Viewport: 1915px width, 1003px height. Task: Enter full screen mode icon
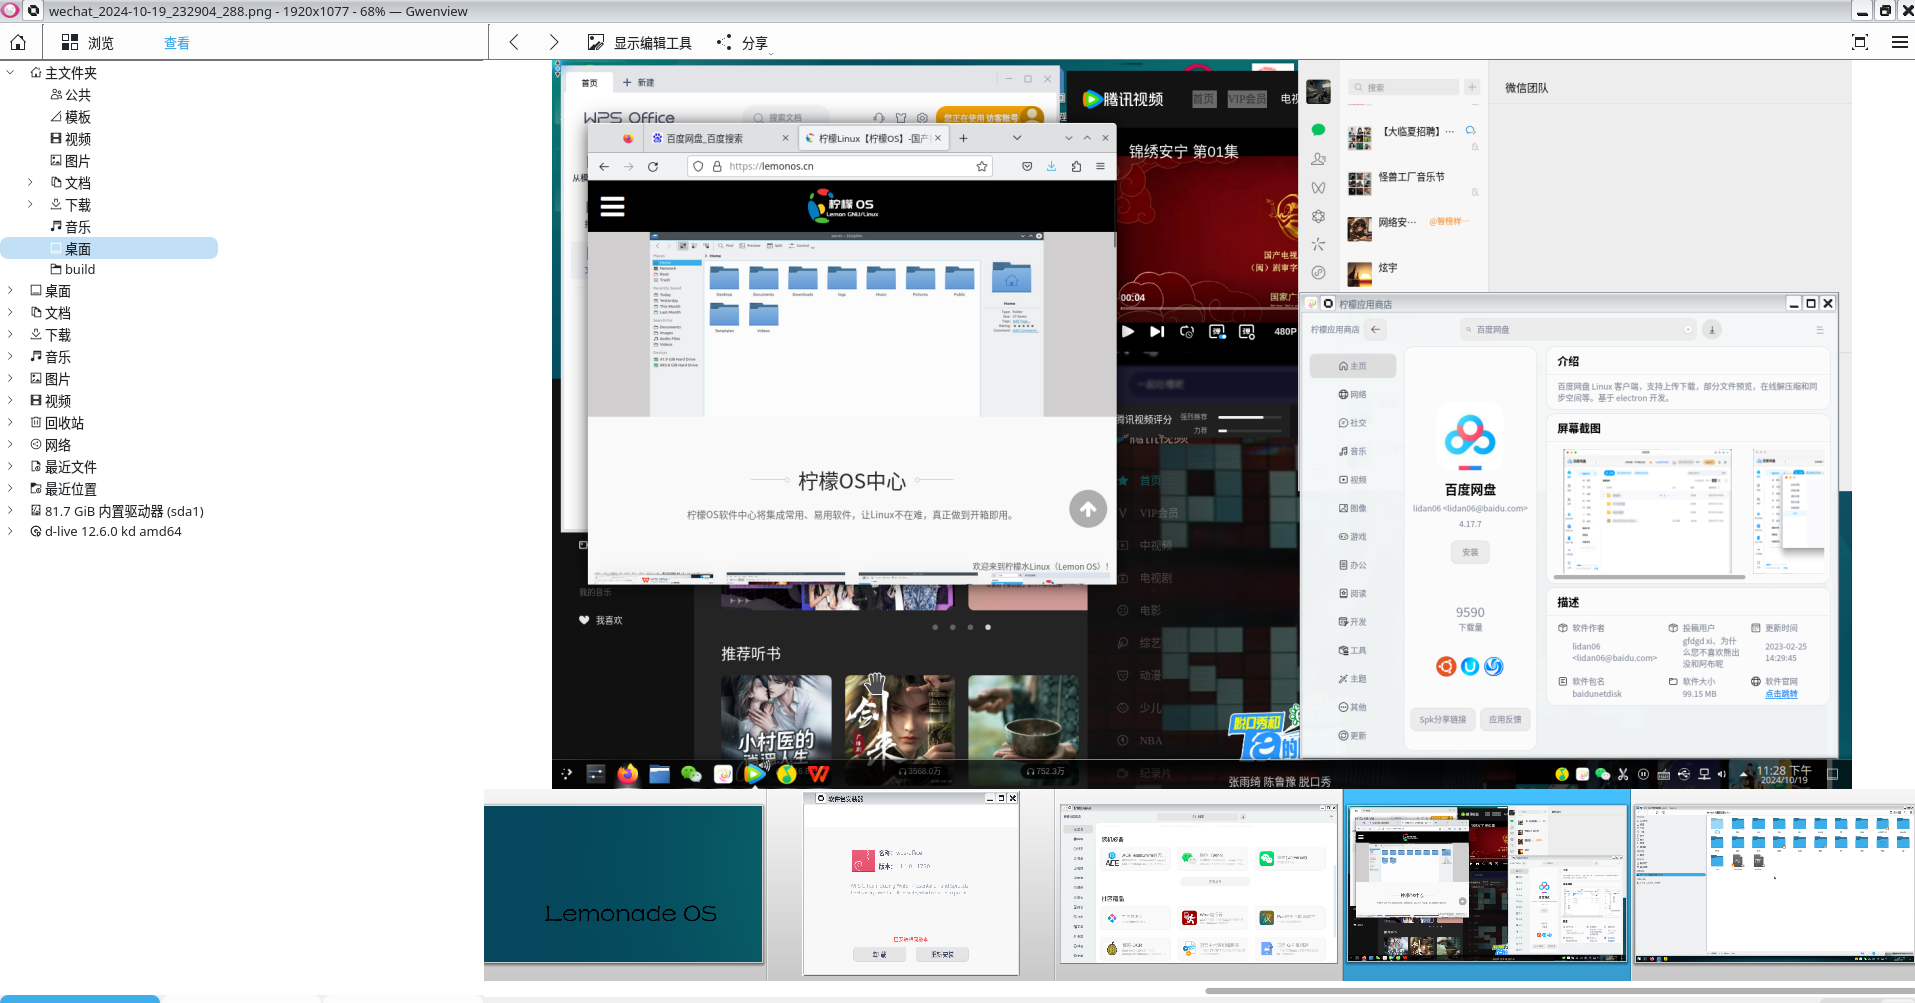click(x=1860, y=42)
